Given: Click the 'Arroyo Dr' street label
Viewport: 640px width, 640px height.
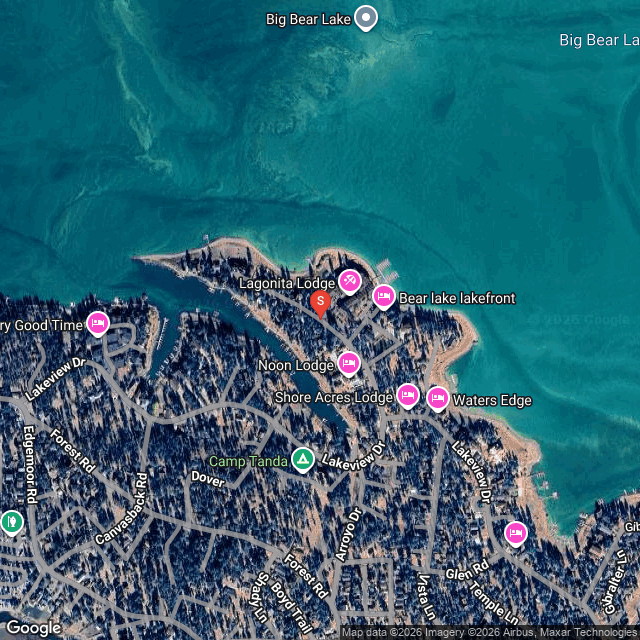Looking at the screenshot, I should click(x=348, y=534).
